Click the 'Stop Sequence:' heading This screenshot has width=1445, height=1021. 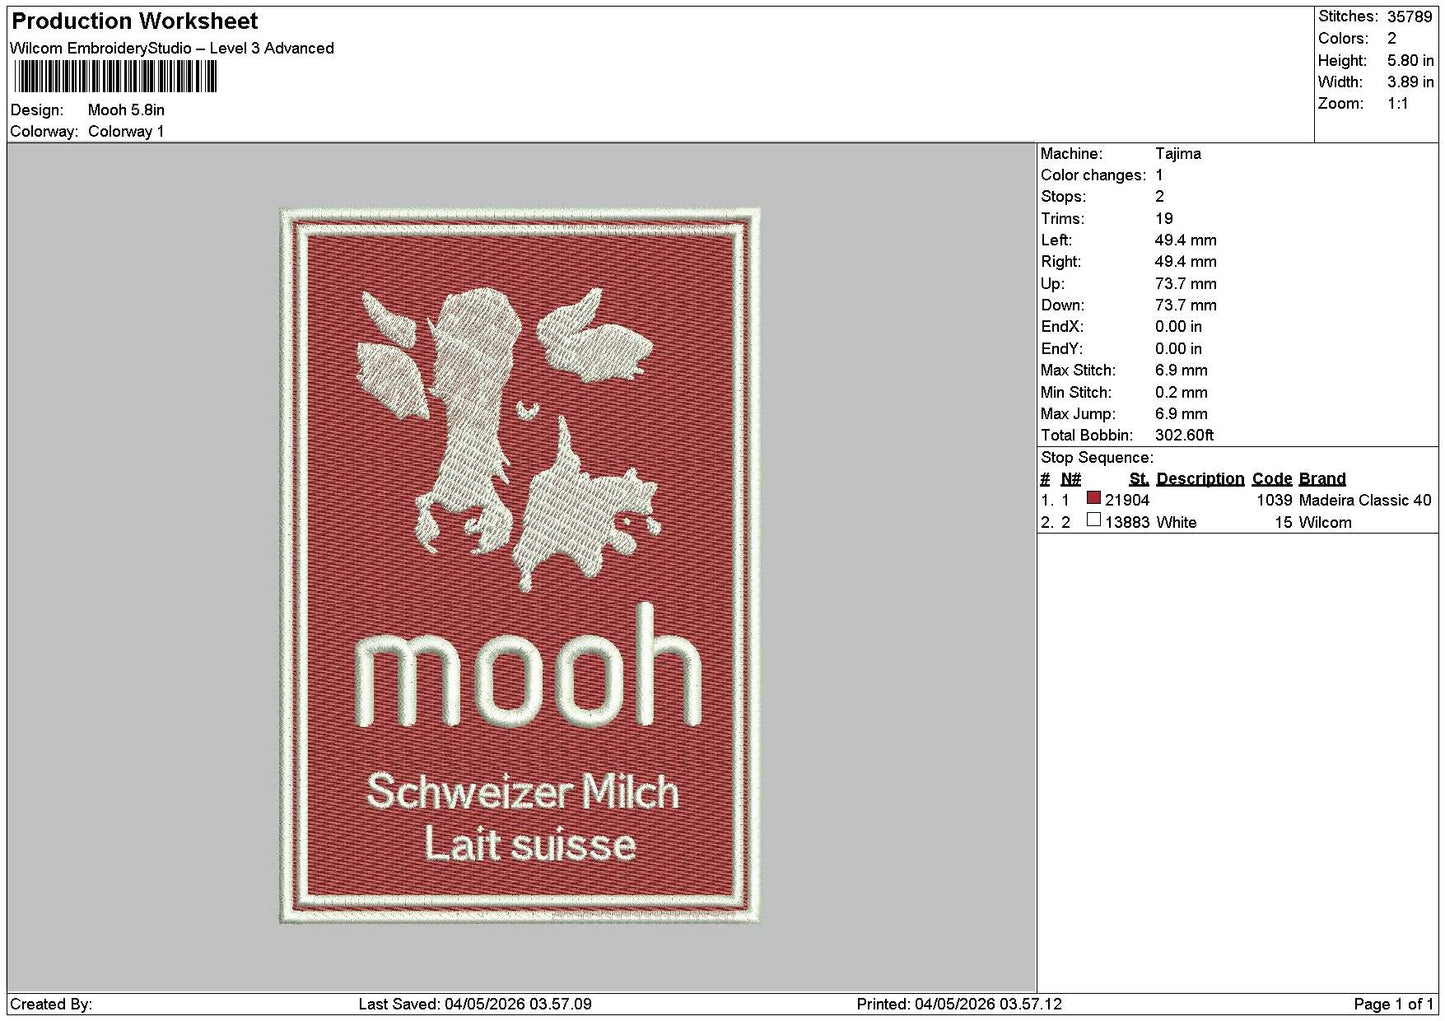(1097, 458)
